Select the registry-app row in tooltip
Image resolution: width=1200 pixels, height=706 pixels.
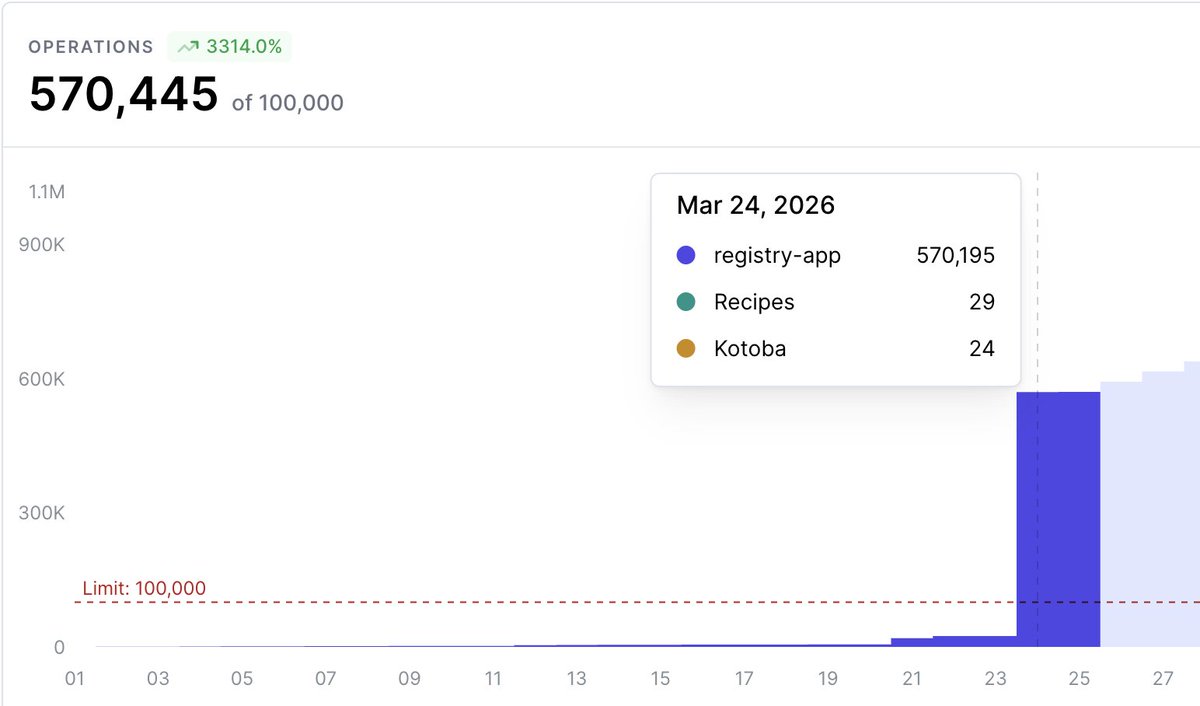[x=836, y=255]
